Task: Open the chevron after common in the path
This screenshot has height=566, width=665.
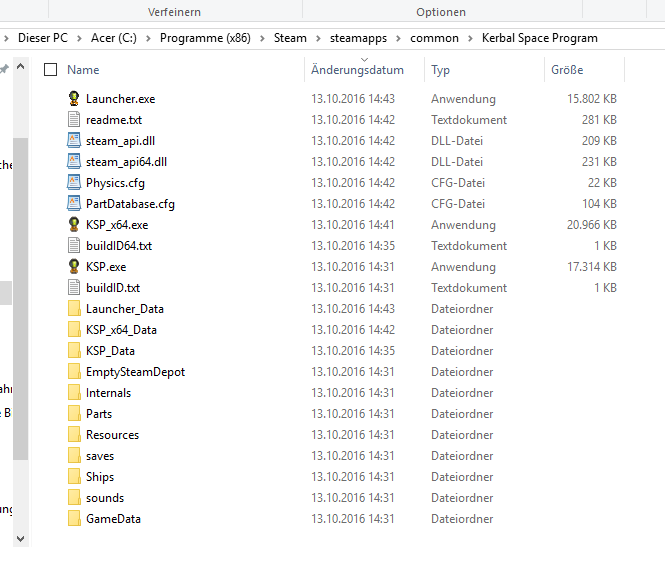Action: tap(469, 38)
